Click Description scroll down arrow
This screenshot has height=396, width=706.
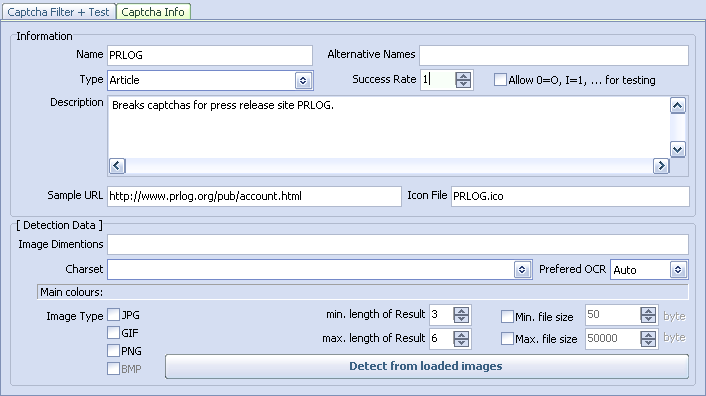click(678, 149)
